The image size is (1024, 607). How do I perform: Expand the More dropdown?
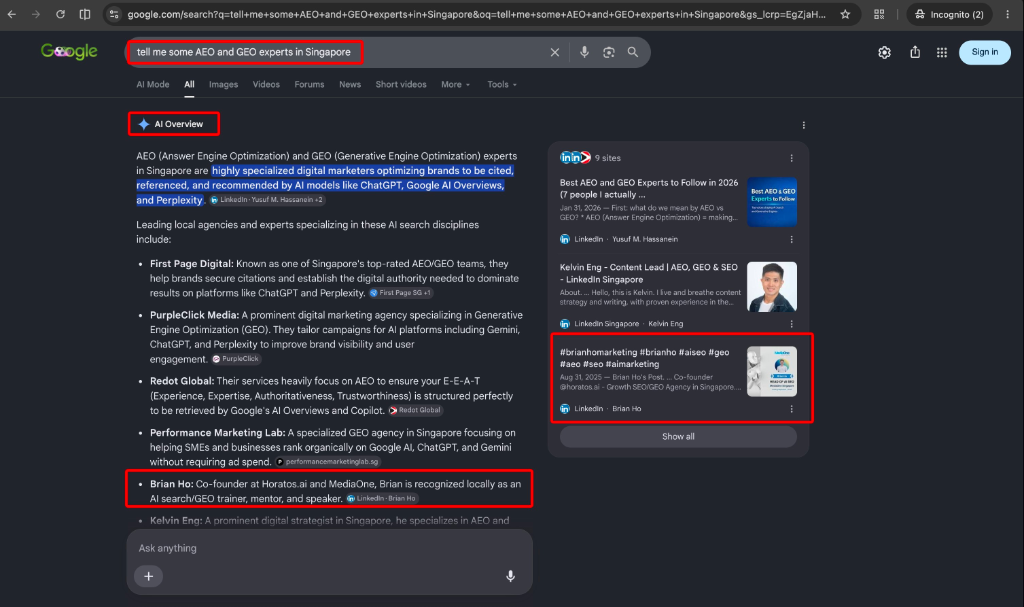click(455, 84)
